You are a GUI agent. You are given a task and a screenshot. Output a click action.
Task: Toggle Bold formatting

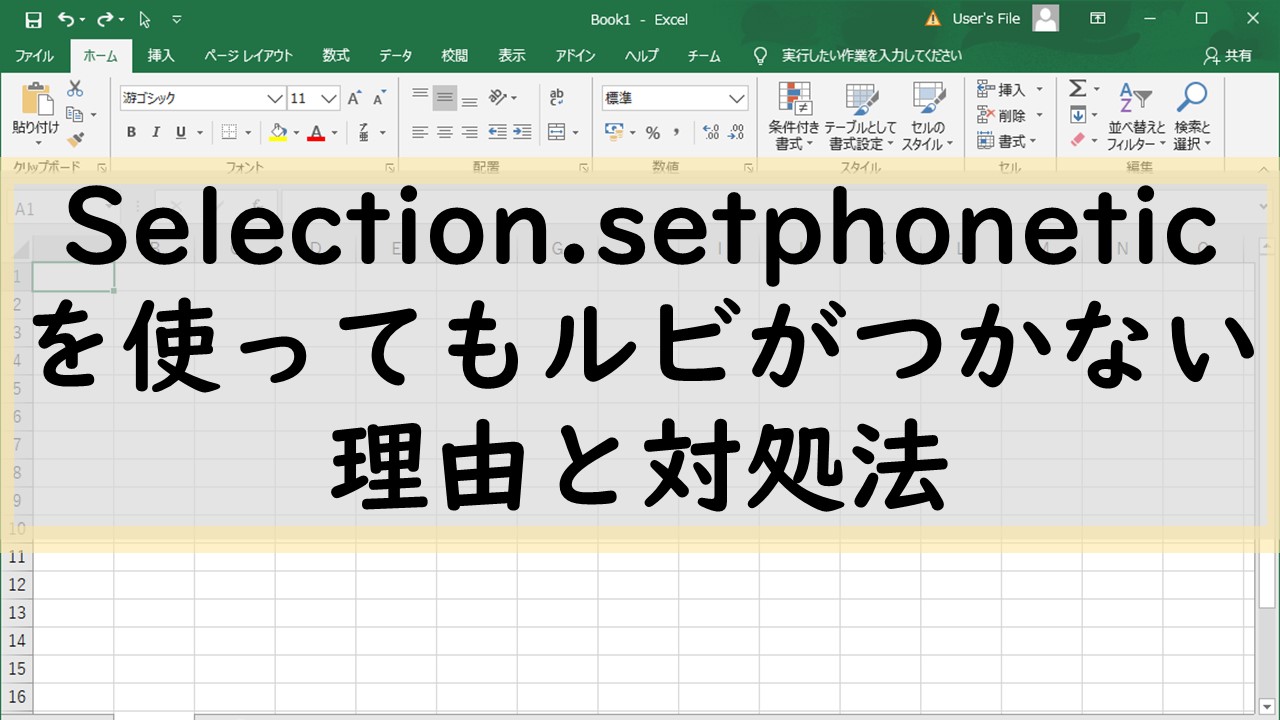(131, 132)
